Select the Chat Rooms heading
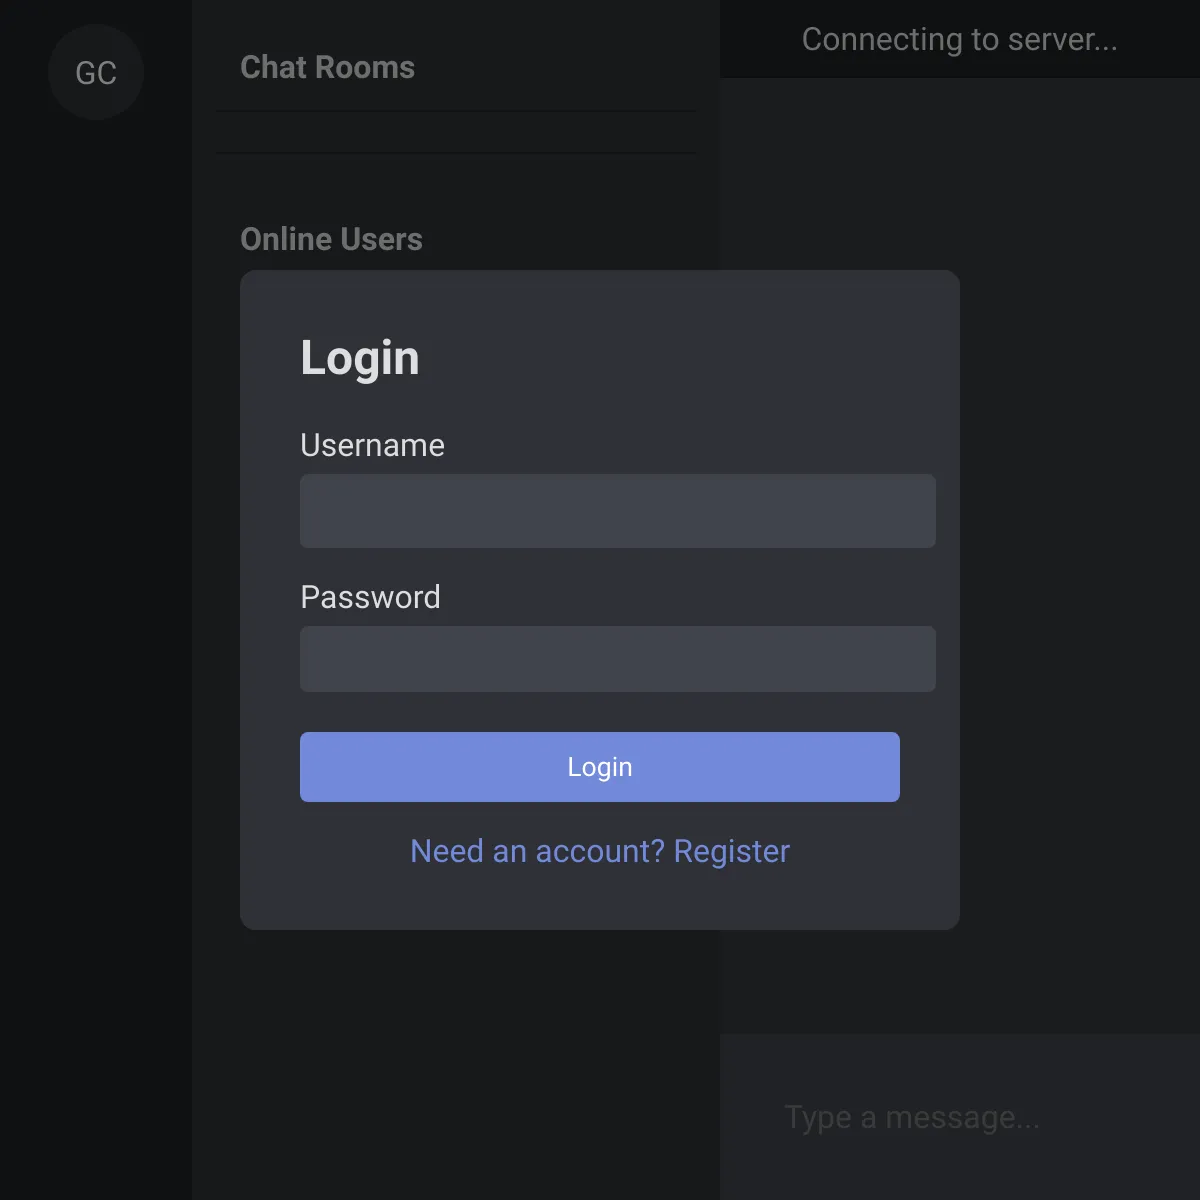This screenshot has width=1200, height=1200. pyautogui.click(x=327, y=67)
